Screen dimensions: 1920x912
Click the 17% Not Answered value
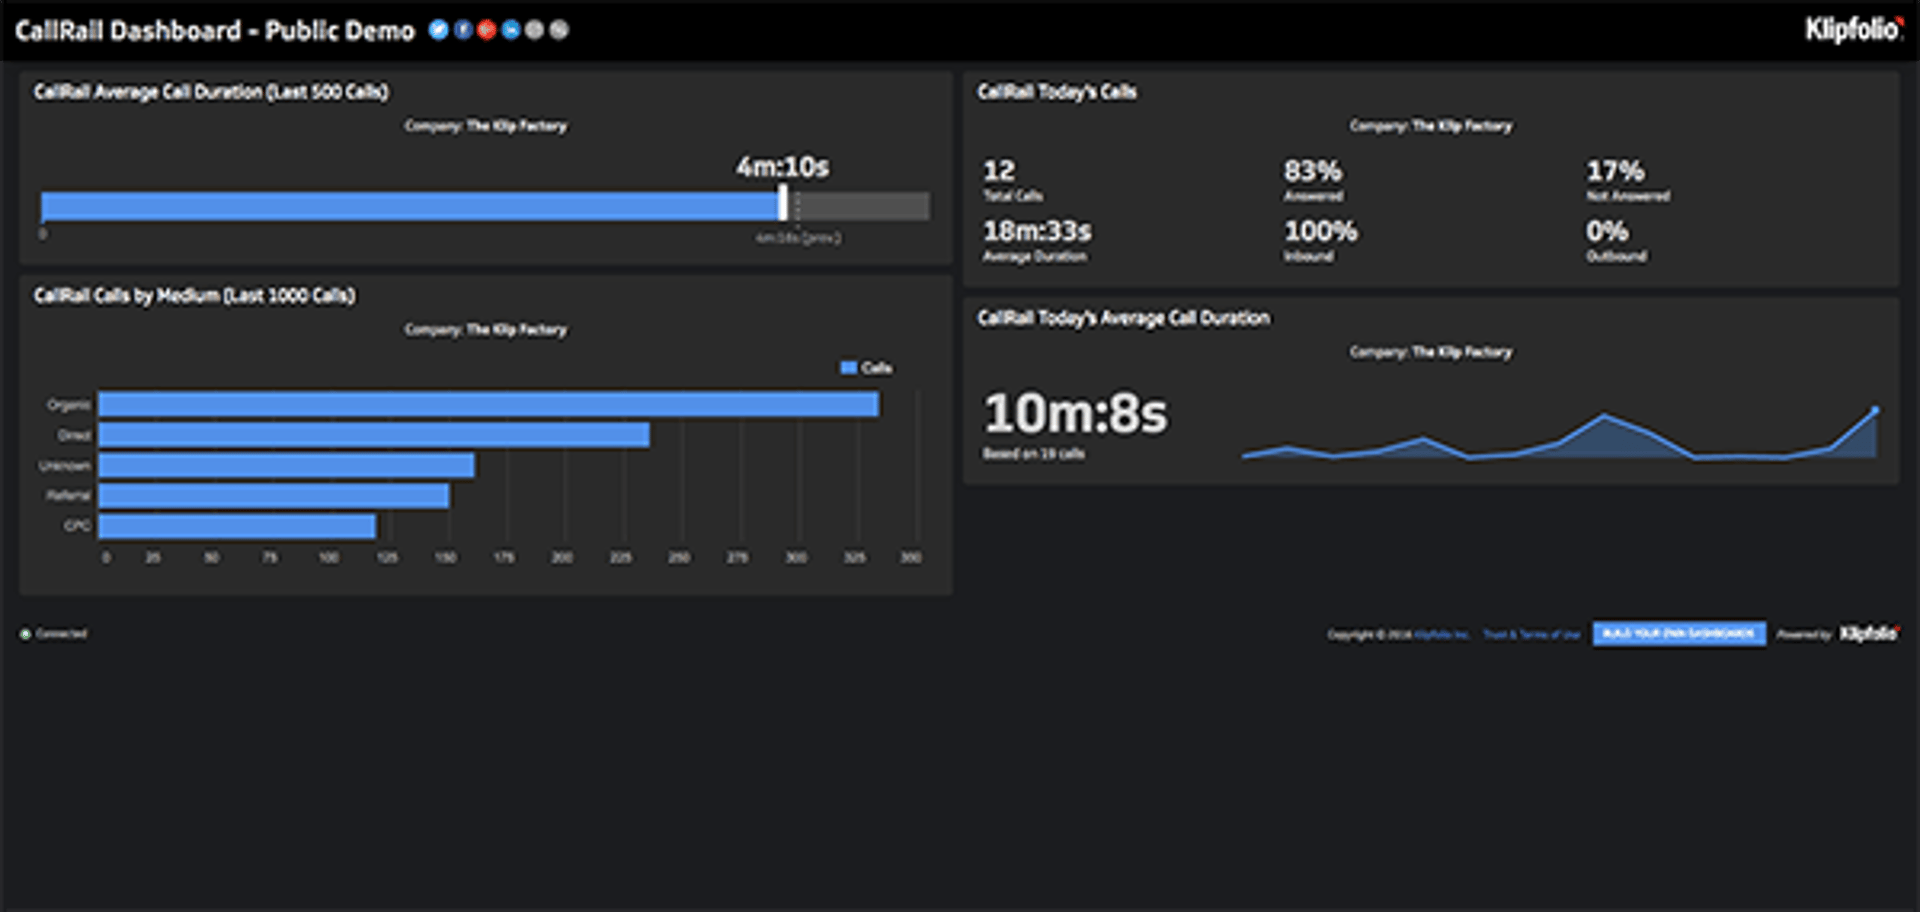point(1615,171)
